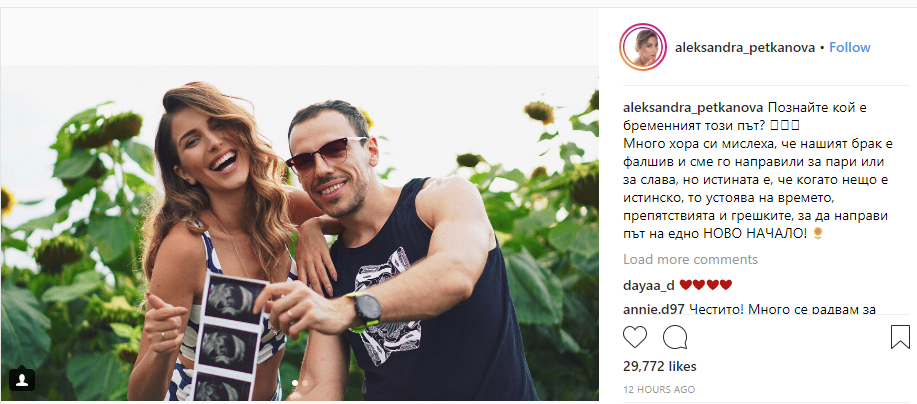Click the red hearts in dayaa_d comment
Screen dimensions: 917x404
pos(706,285)
